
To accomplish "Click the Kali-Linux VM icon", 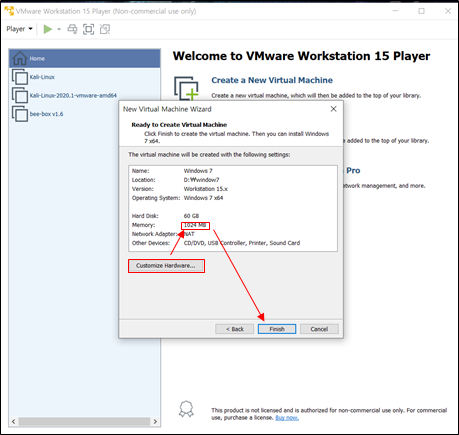I will pos(20,77).
